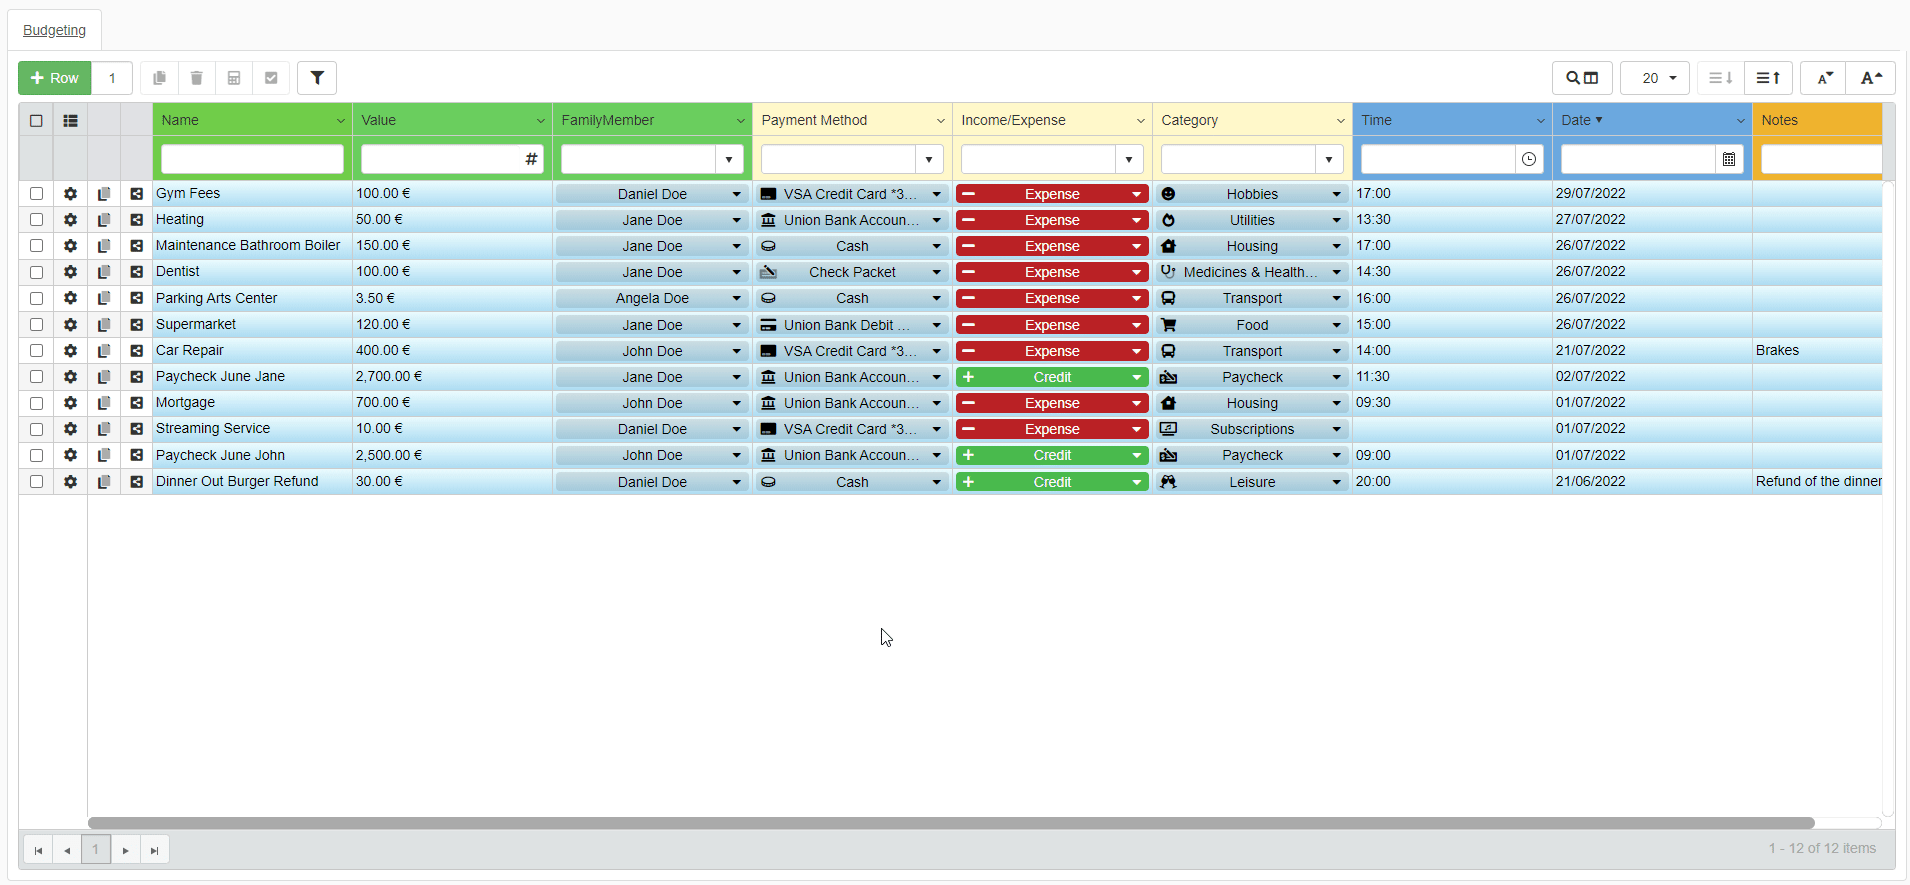Click the add Row button
Image resolution: width=1910 pixels, height=885 pixels.
click(x=55, y=78)
